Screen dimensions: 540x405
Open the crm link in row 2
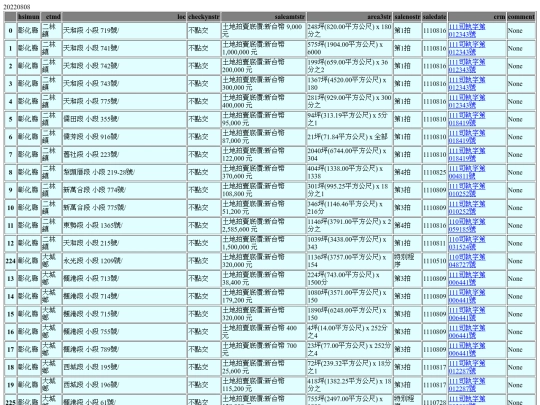tap(467, 66)
